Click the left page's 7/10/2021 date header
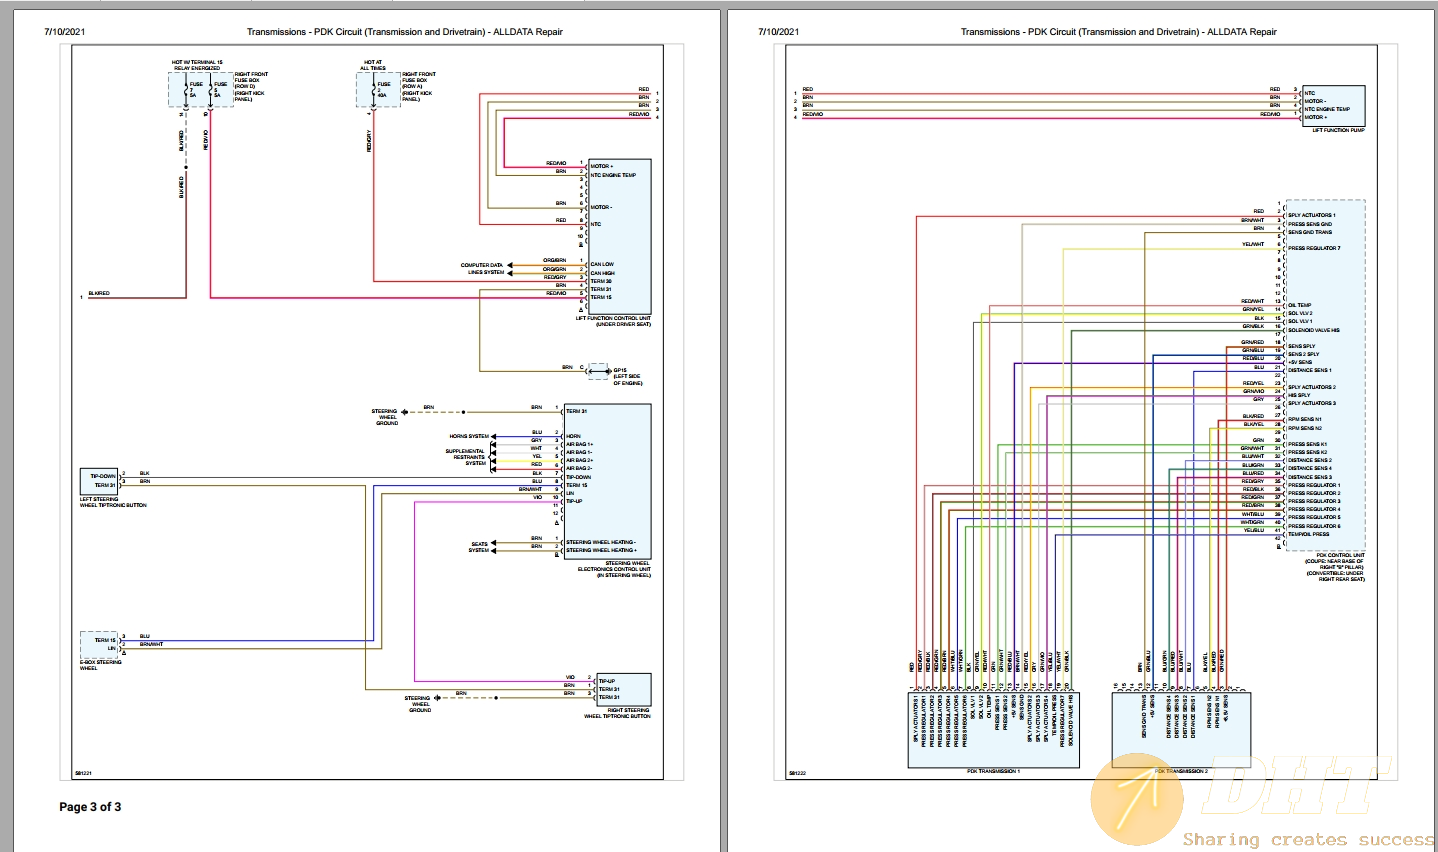The image size is (1438, 852). 65,32
